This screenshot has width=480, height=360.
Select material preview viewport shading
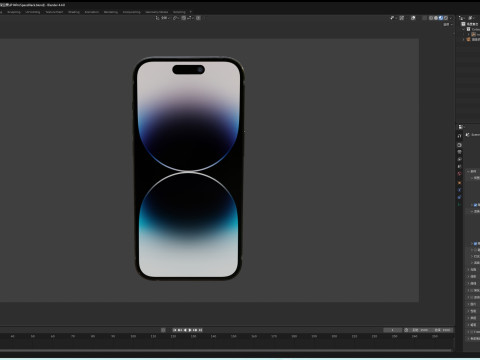coord(441,18)
